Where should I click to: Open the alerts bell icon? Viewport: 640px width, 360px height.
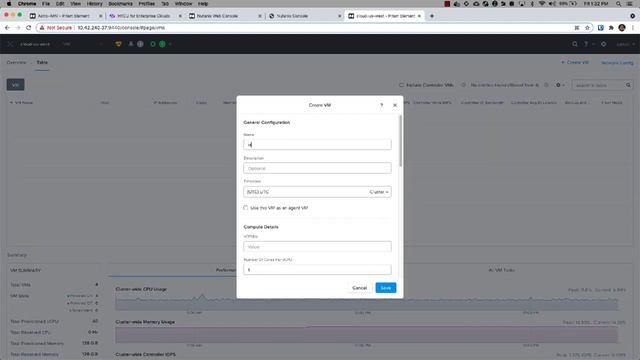(131, 44)
